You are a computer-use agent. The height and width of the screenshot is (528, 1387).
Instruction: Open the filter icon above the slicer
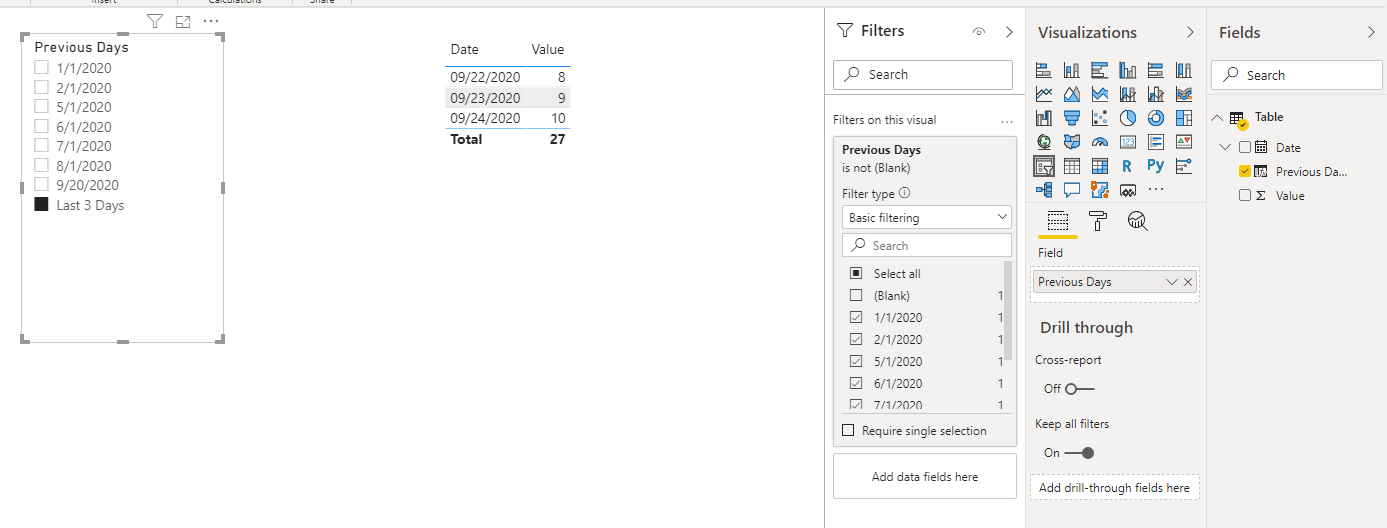coord(154,21)
